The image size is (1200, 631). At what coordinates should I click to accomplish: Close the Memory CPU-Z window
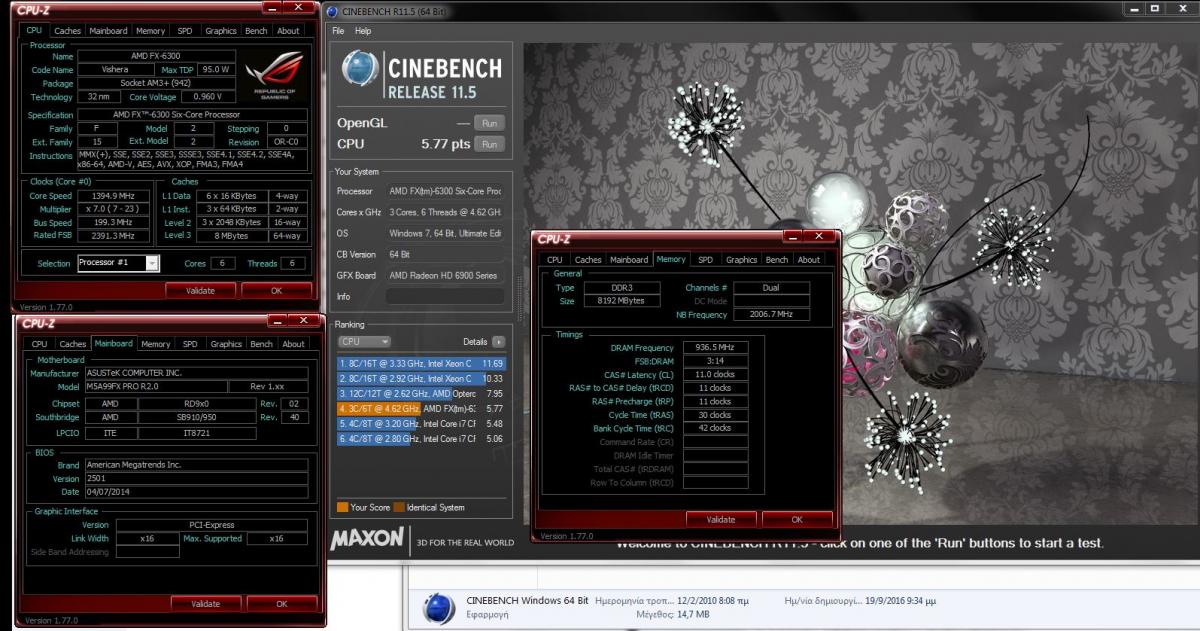[818, 236]
